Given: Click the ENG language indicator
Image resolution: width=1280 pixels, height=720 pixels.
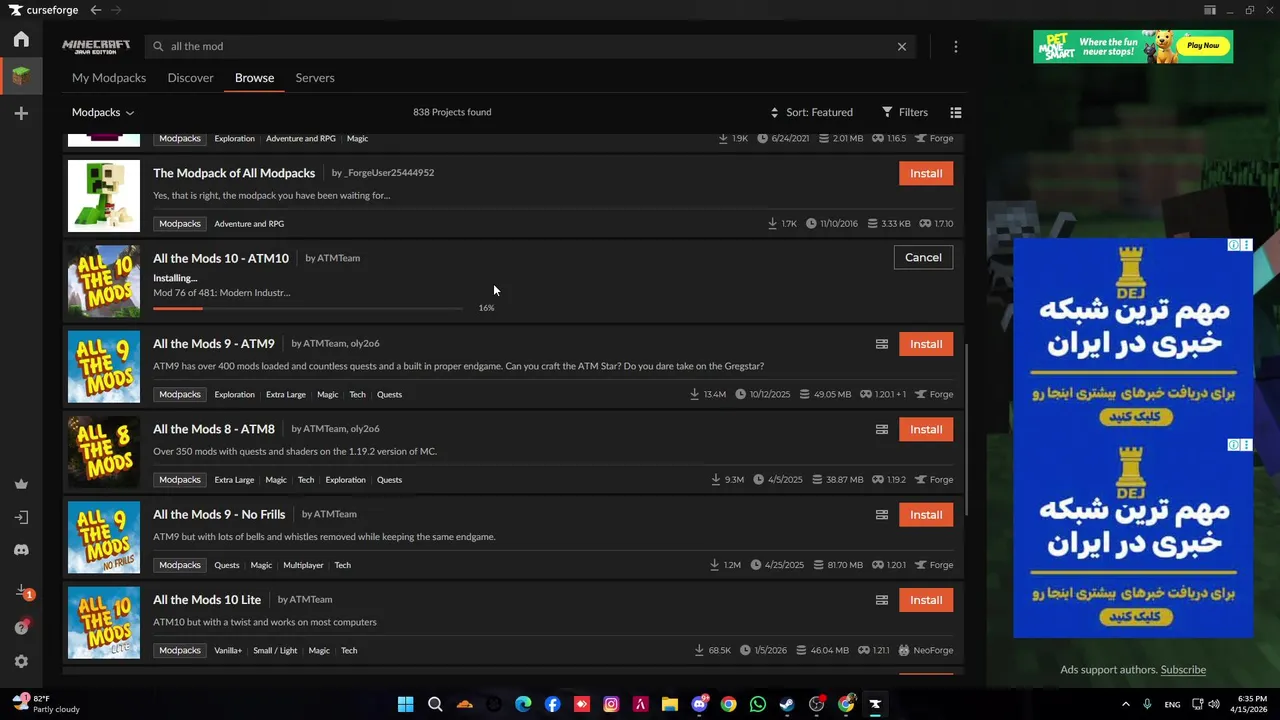Looking at the screenshot, I should coord(1172,704).
